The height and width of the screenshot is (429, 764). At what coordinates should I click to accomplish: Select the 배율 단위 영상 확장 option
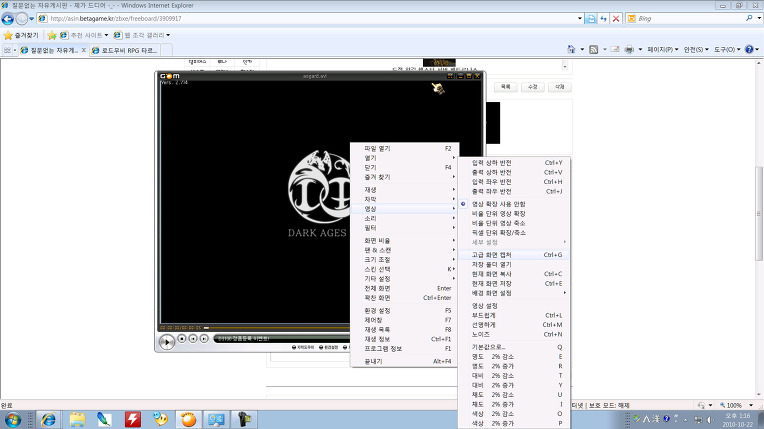tap(514, 214)
